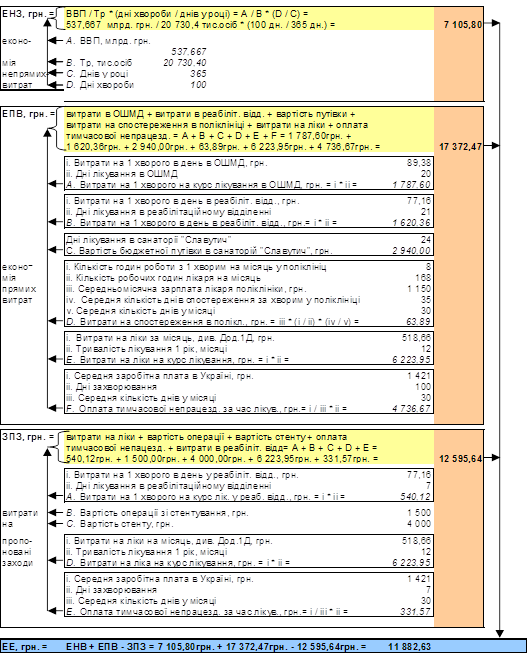Click the arrow pointing to A. ВВП
528x654 pixels.
pyautogui.click(x=55, y=40)
